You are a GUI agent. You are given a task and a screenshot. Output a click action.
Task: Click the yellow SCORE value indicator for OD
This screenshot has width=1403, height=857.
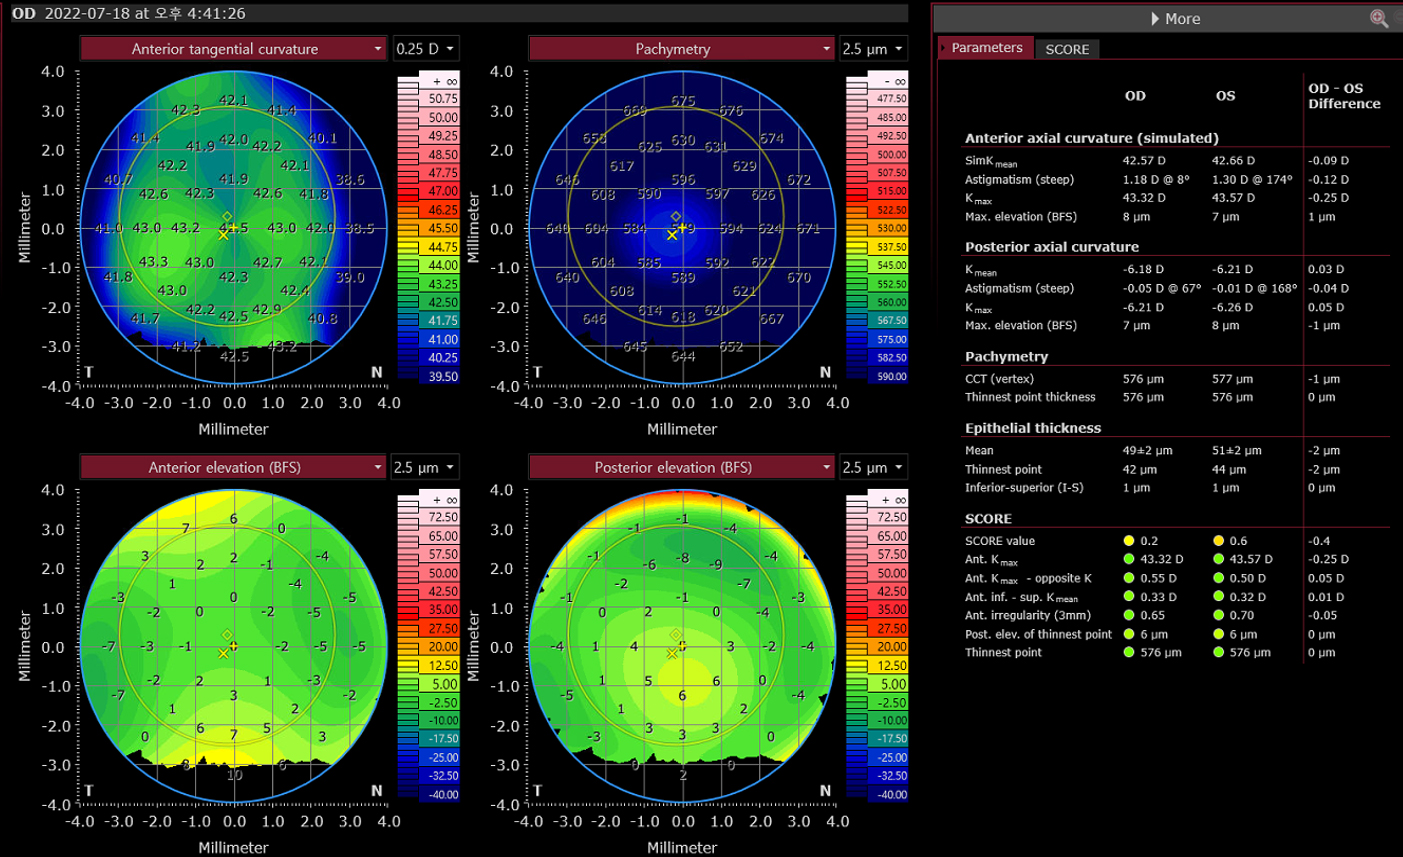[x=1129, y=541]
